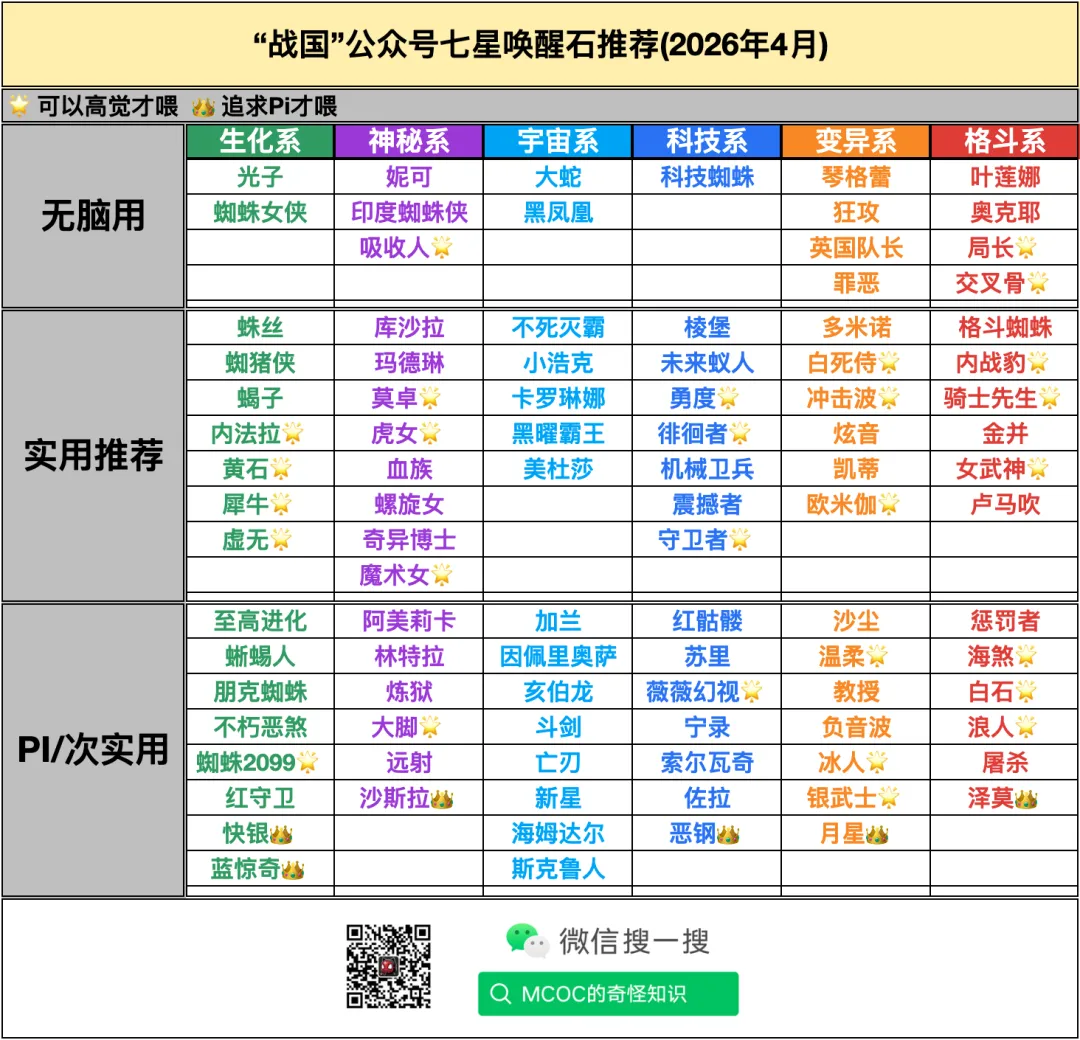This screenshot has height=1040, width=1080.
Task: Click the 无脑用 row header
Action: [x=93, y=216]
